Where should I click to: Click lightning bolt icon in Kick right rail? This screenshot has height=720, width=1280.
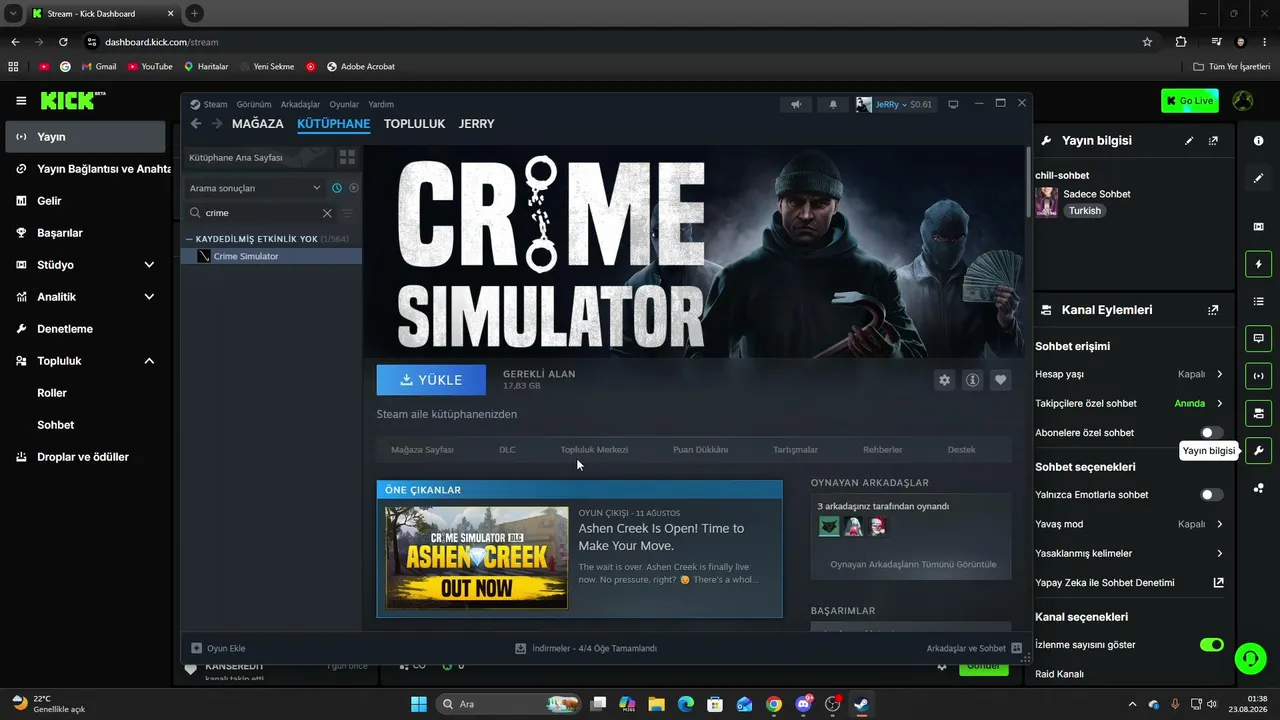(x=1258, y=264)
